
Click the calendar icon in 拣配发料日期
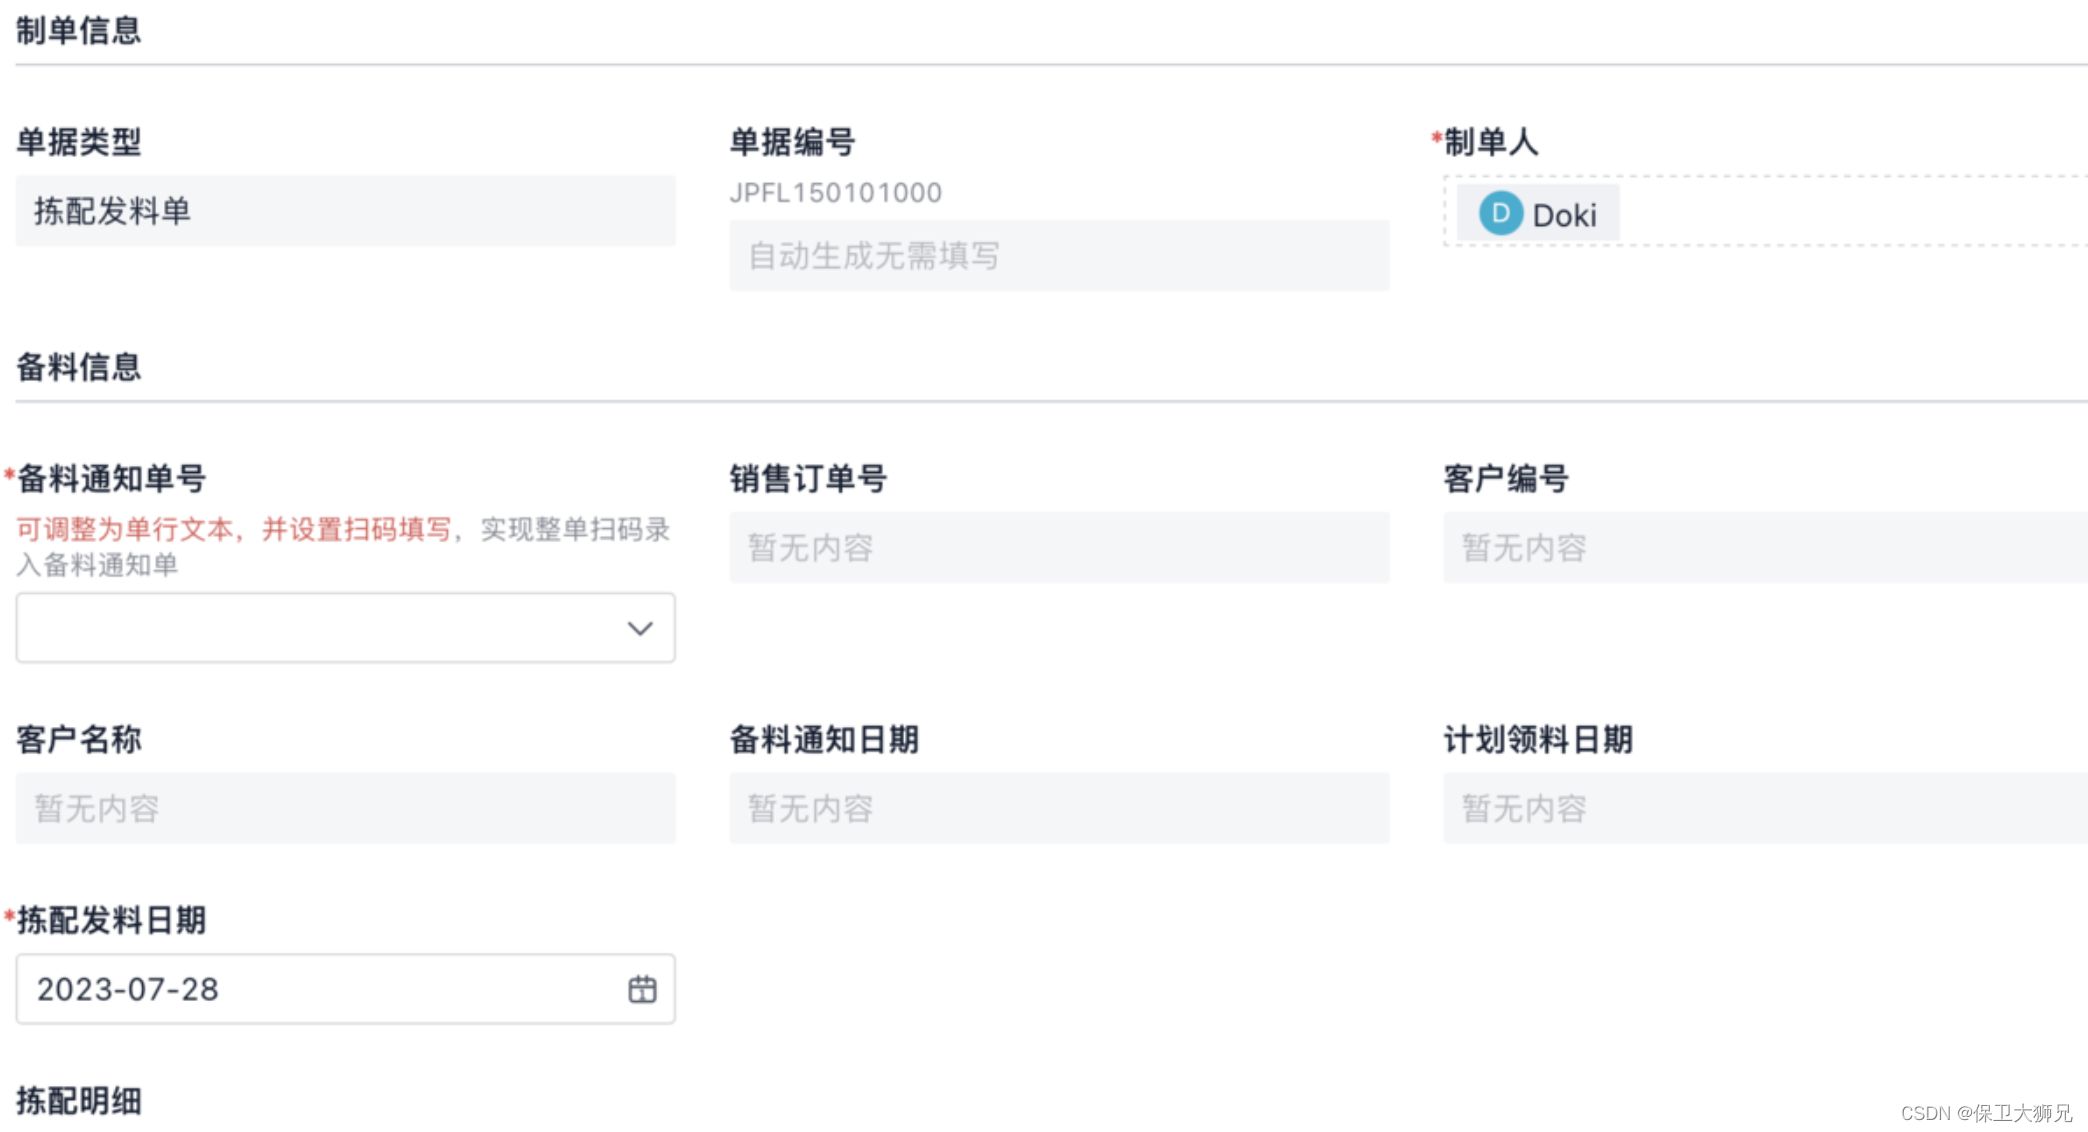[x=642, y=989]
